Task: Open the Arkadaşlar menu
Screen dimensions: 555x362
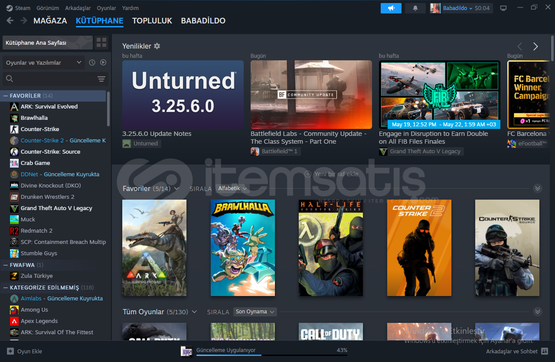Action: [x=78, y=8]
